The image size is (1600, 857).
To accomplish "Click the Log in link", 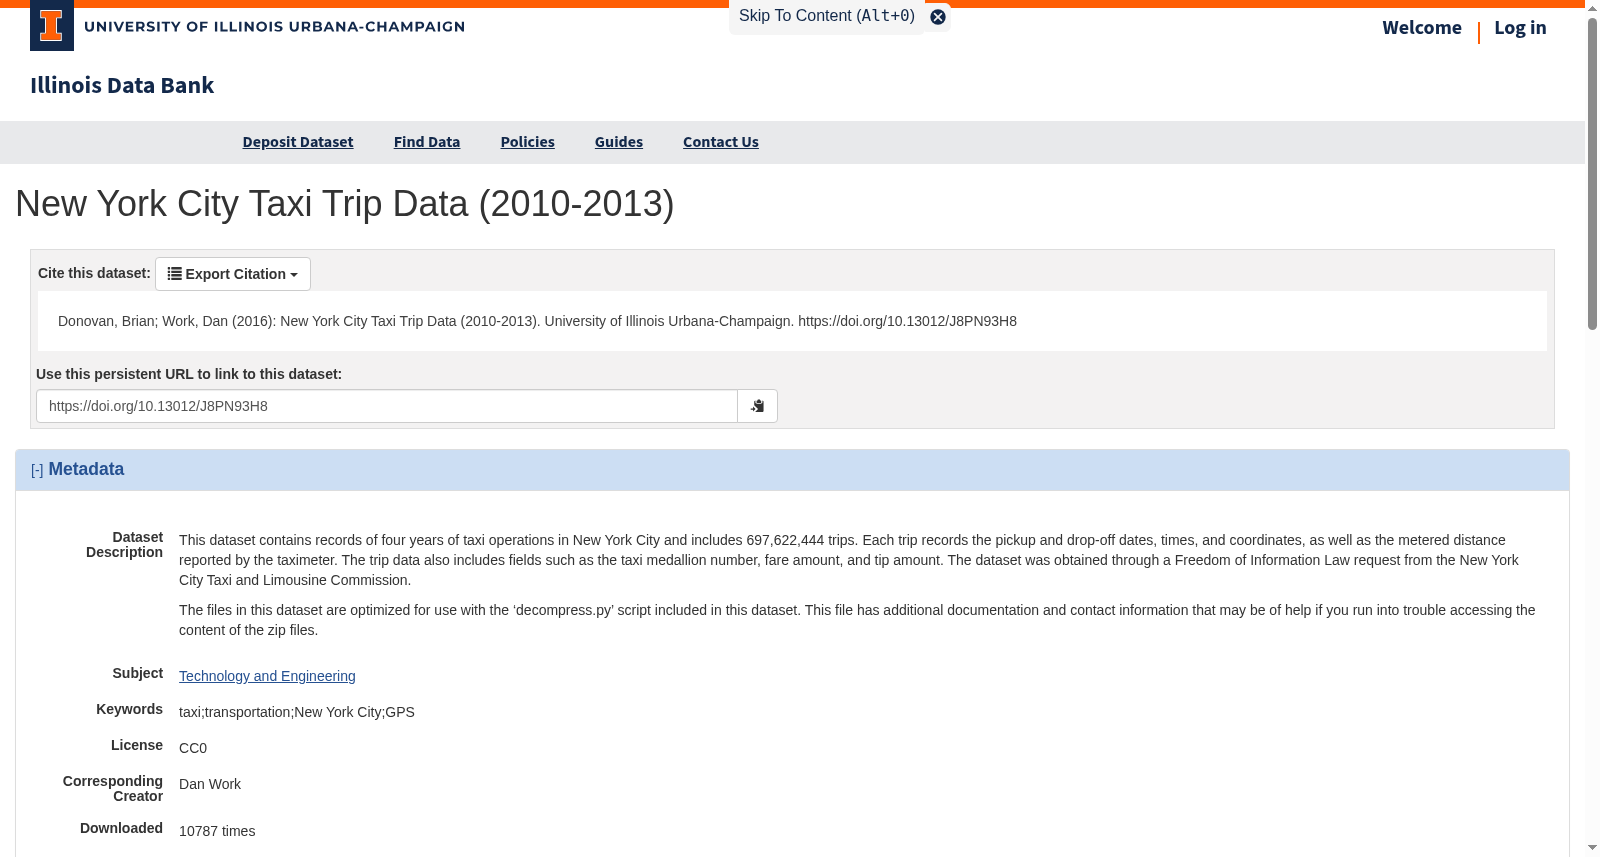I will pos(1520,28).
